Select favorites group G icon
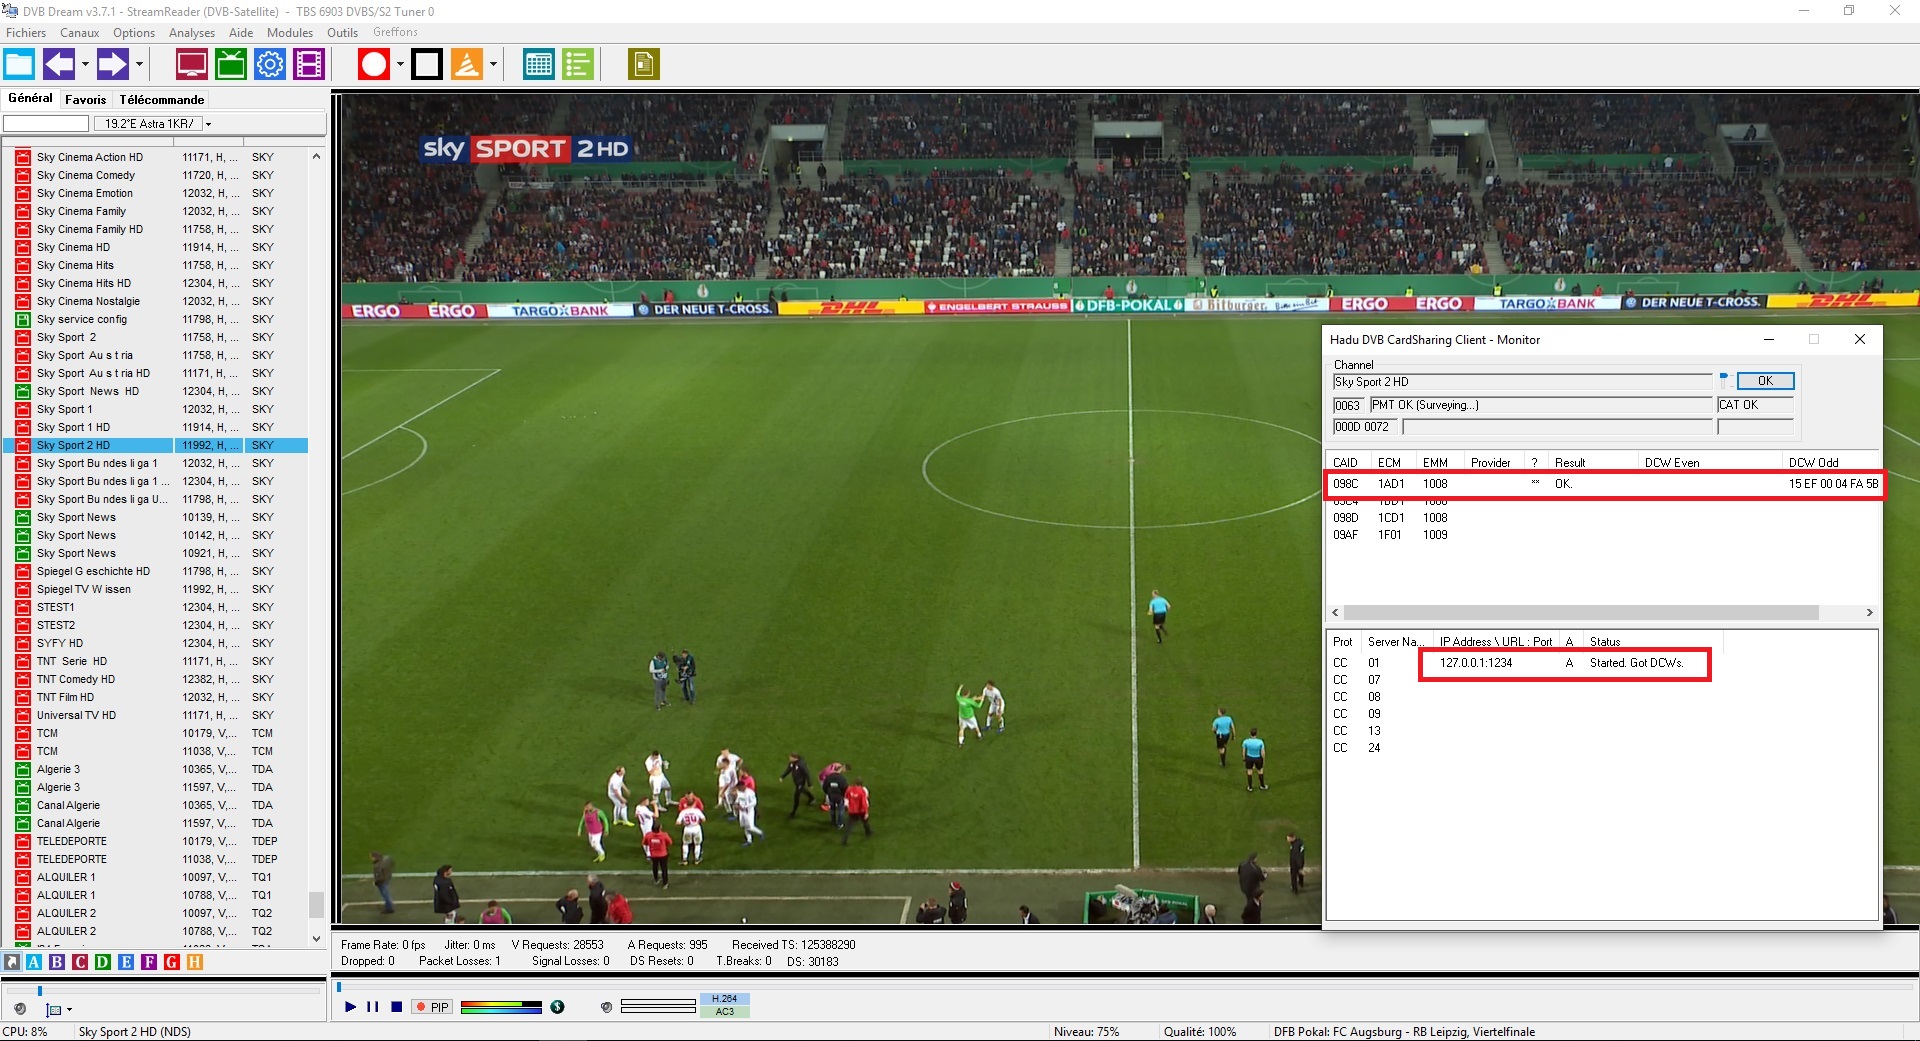1920x1041 pixels. (172, 962)
